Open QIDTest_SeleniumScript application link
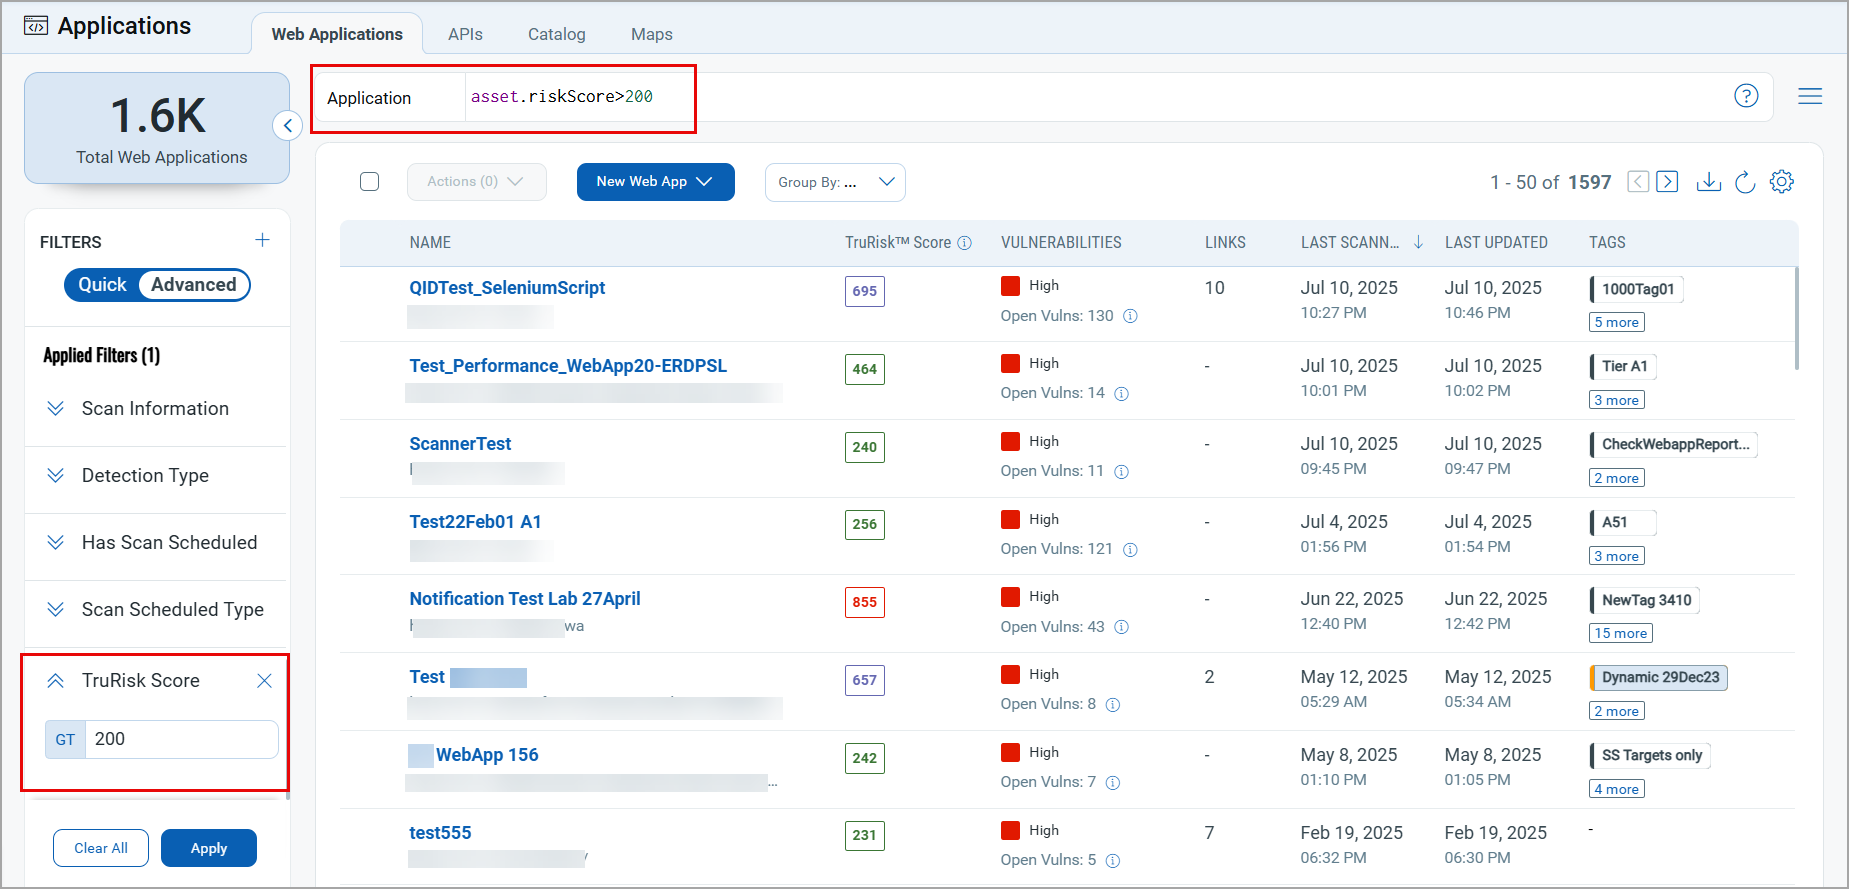Image resolution: width=1849 pixels, height=889 pixels. click(507, 288)
